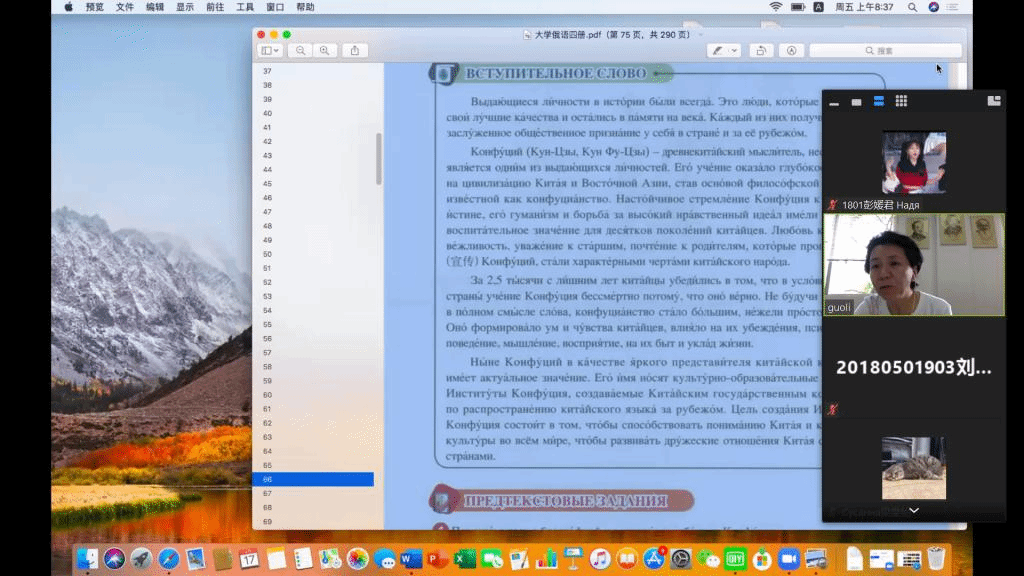Select the Markup sketch pen tool
The width and height of the screenshot is (1024, 576).
717,49
